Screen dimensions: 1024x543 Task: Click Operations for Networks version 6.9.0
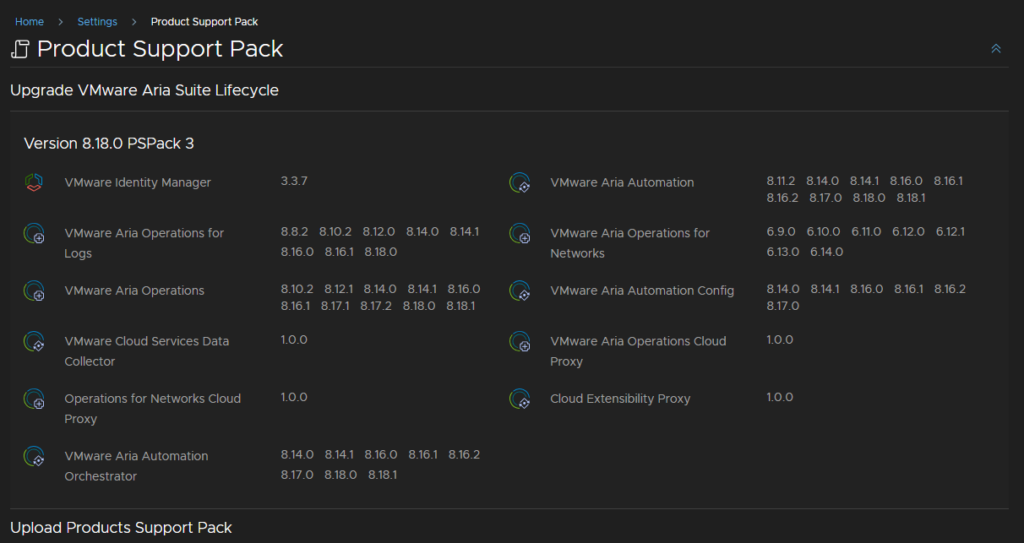coord(781,232)
